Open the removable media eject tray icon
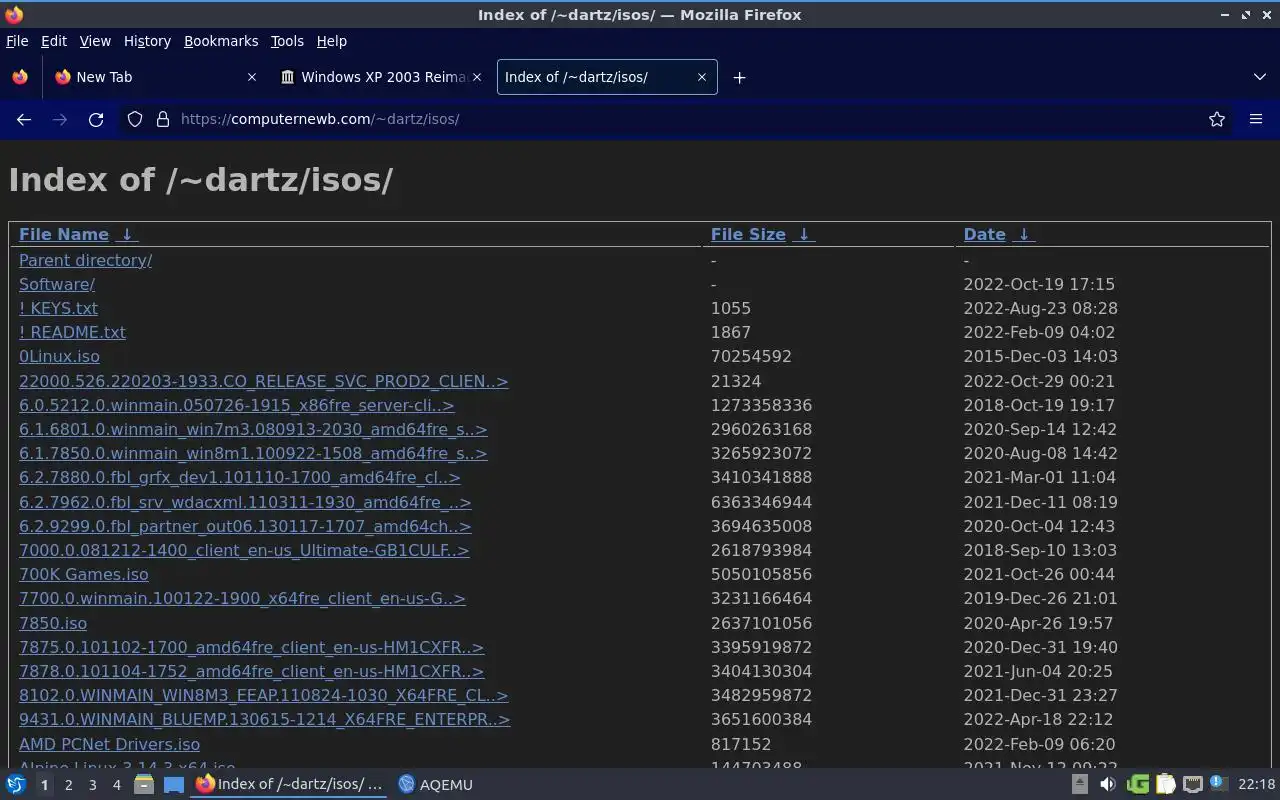 [1080, 785]
